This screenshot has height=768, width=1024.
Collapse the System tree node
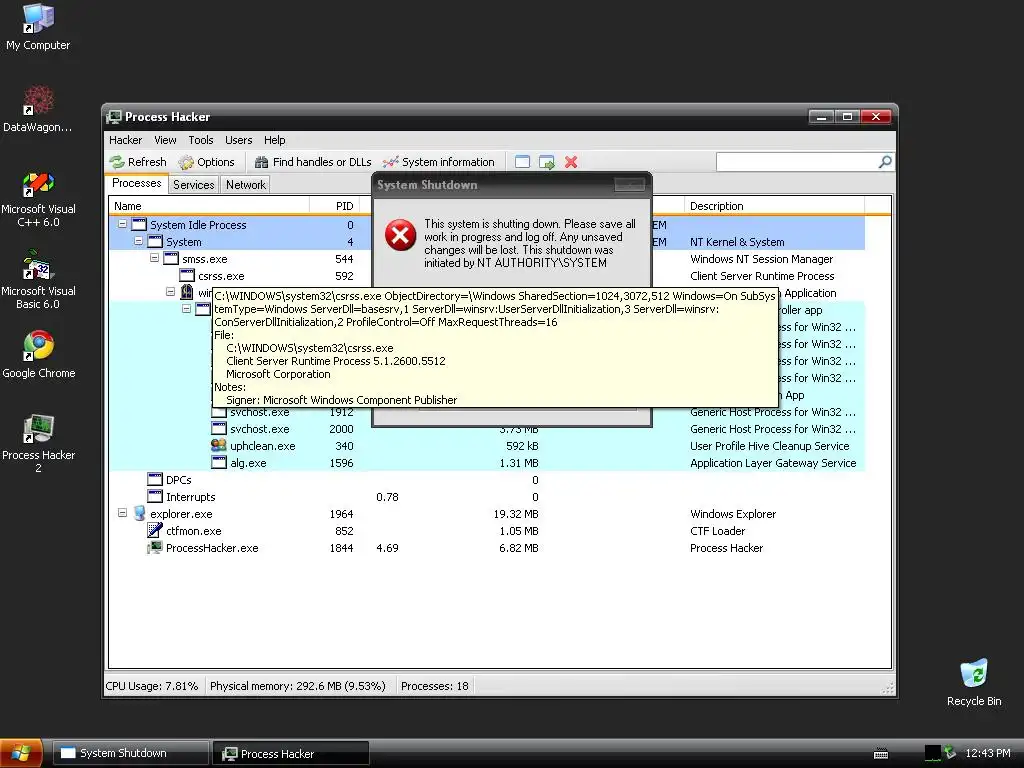coord(138,241)
